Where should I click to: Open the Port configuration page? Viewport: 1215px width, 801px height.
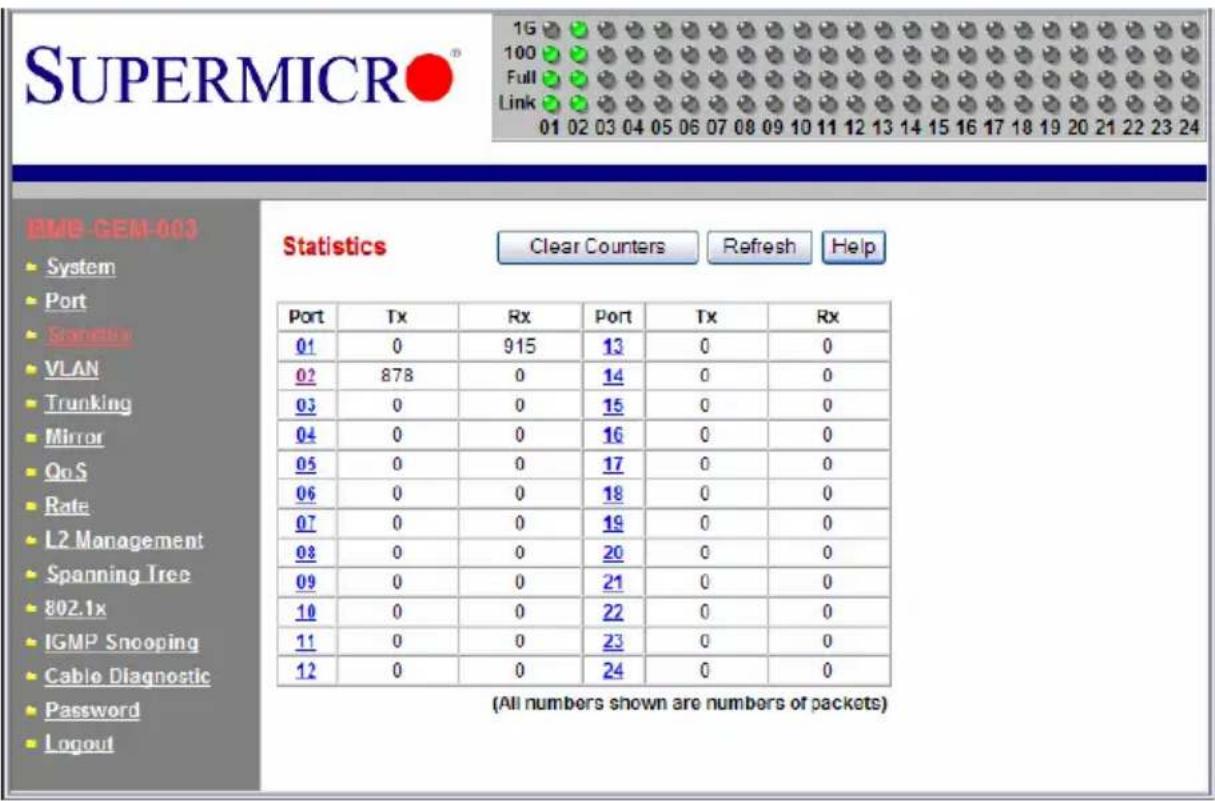pos(66,301)
